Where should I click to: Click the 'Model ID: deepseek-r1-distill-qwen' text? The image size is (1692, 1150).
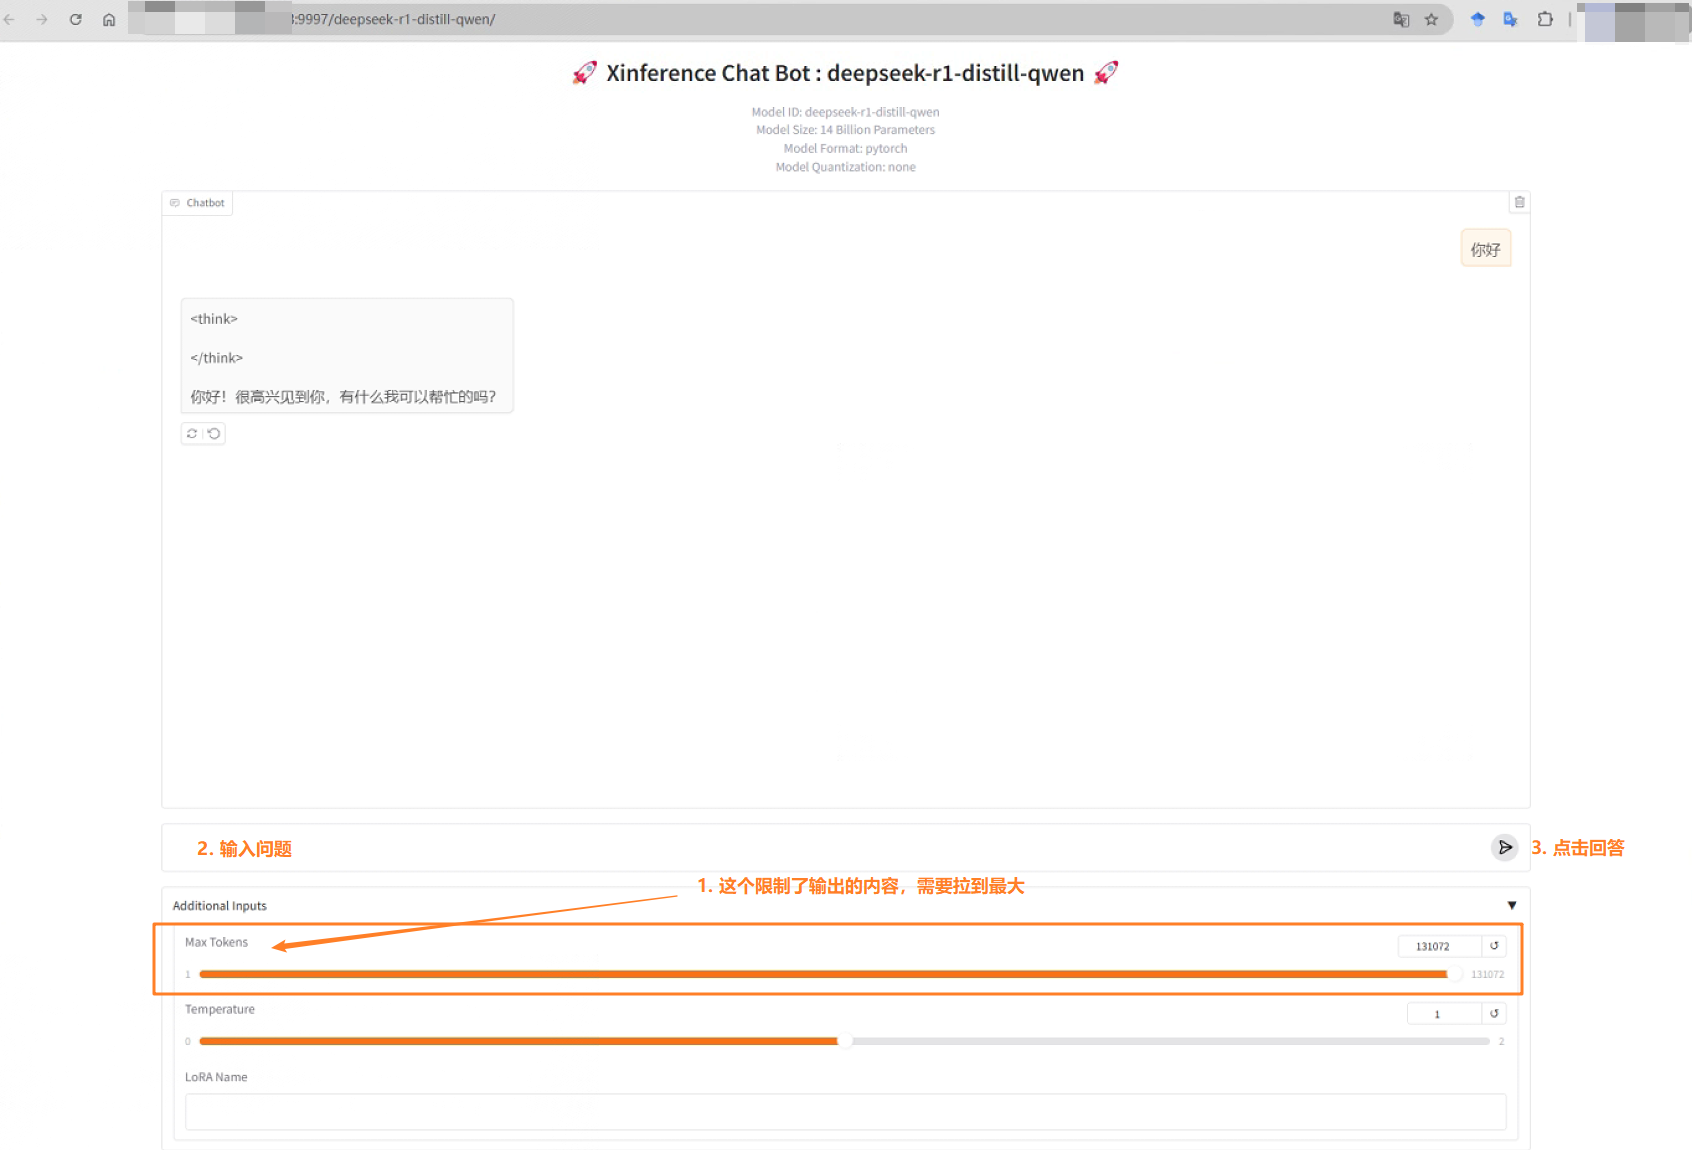click(x=845, y=112)
